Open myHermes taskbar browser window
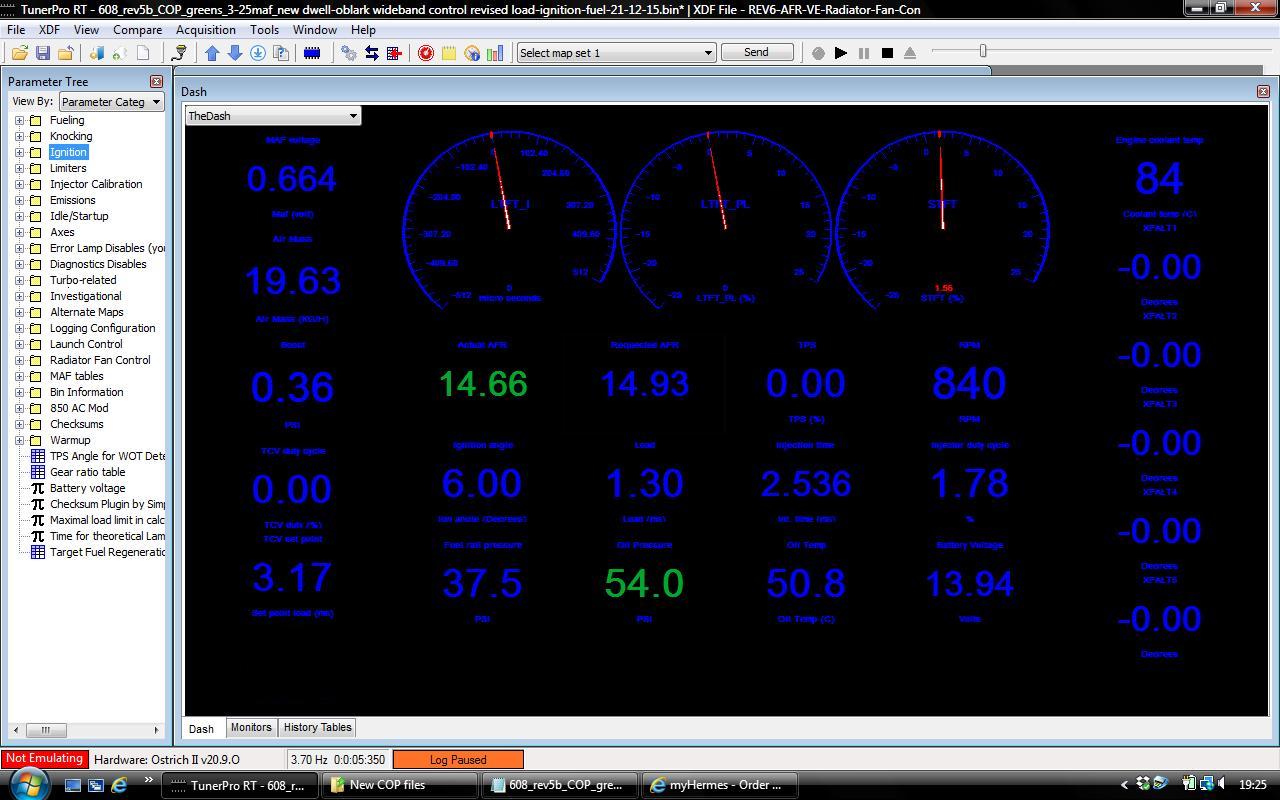The width and height of the screenshot is (1280, 800). [718, 785]
